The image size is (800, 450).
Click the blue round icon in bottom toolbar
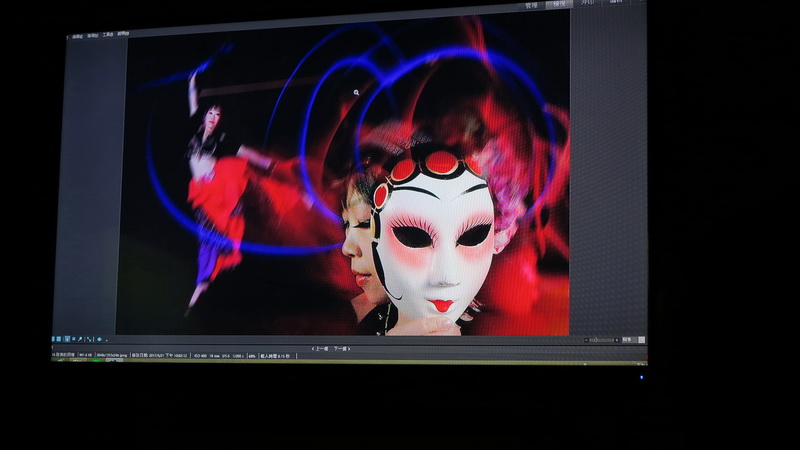pos(99,339)
